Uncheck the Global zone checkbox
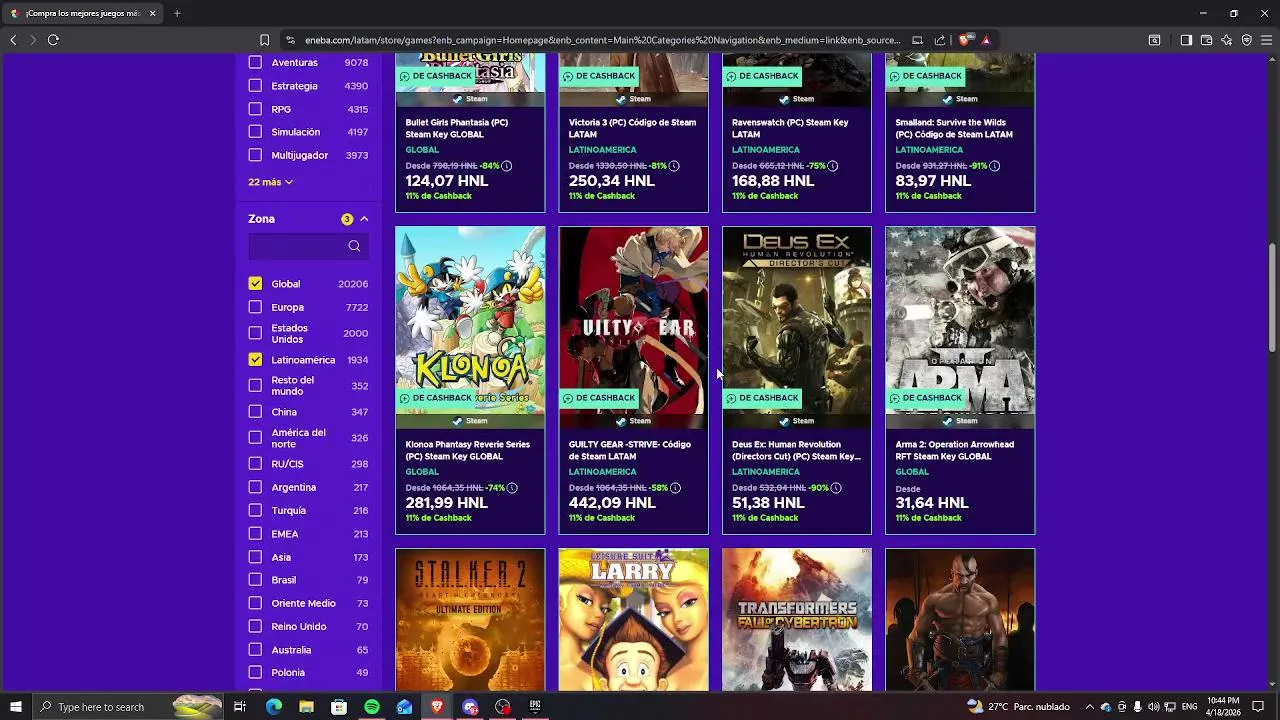Viewport: 1280px width, 720px height. point(255,284)
